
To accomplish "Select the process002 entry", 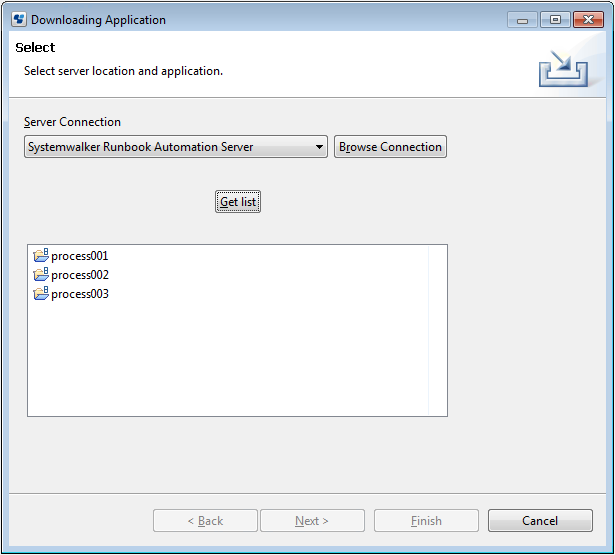I will (80, 275).
